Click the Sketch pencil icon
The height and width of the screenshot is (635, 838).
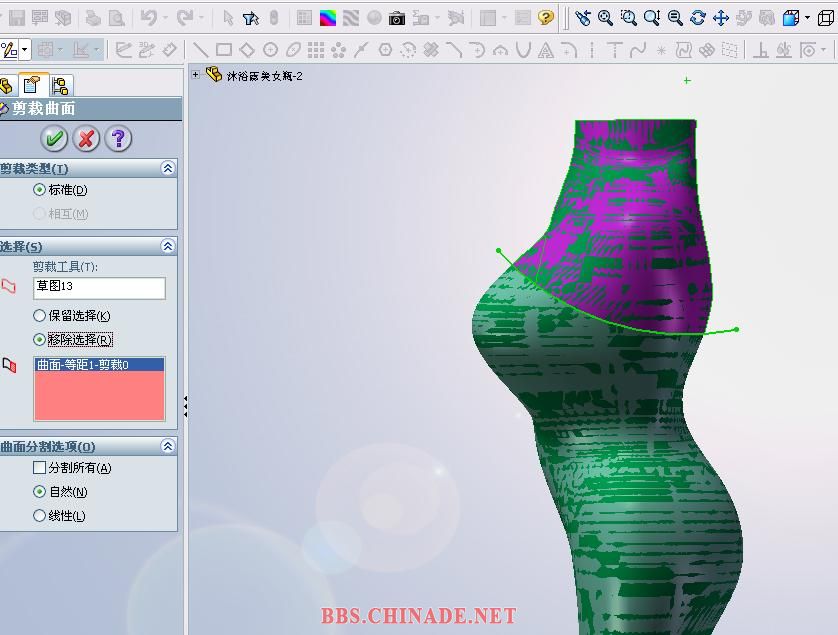pos(9,50)
